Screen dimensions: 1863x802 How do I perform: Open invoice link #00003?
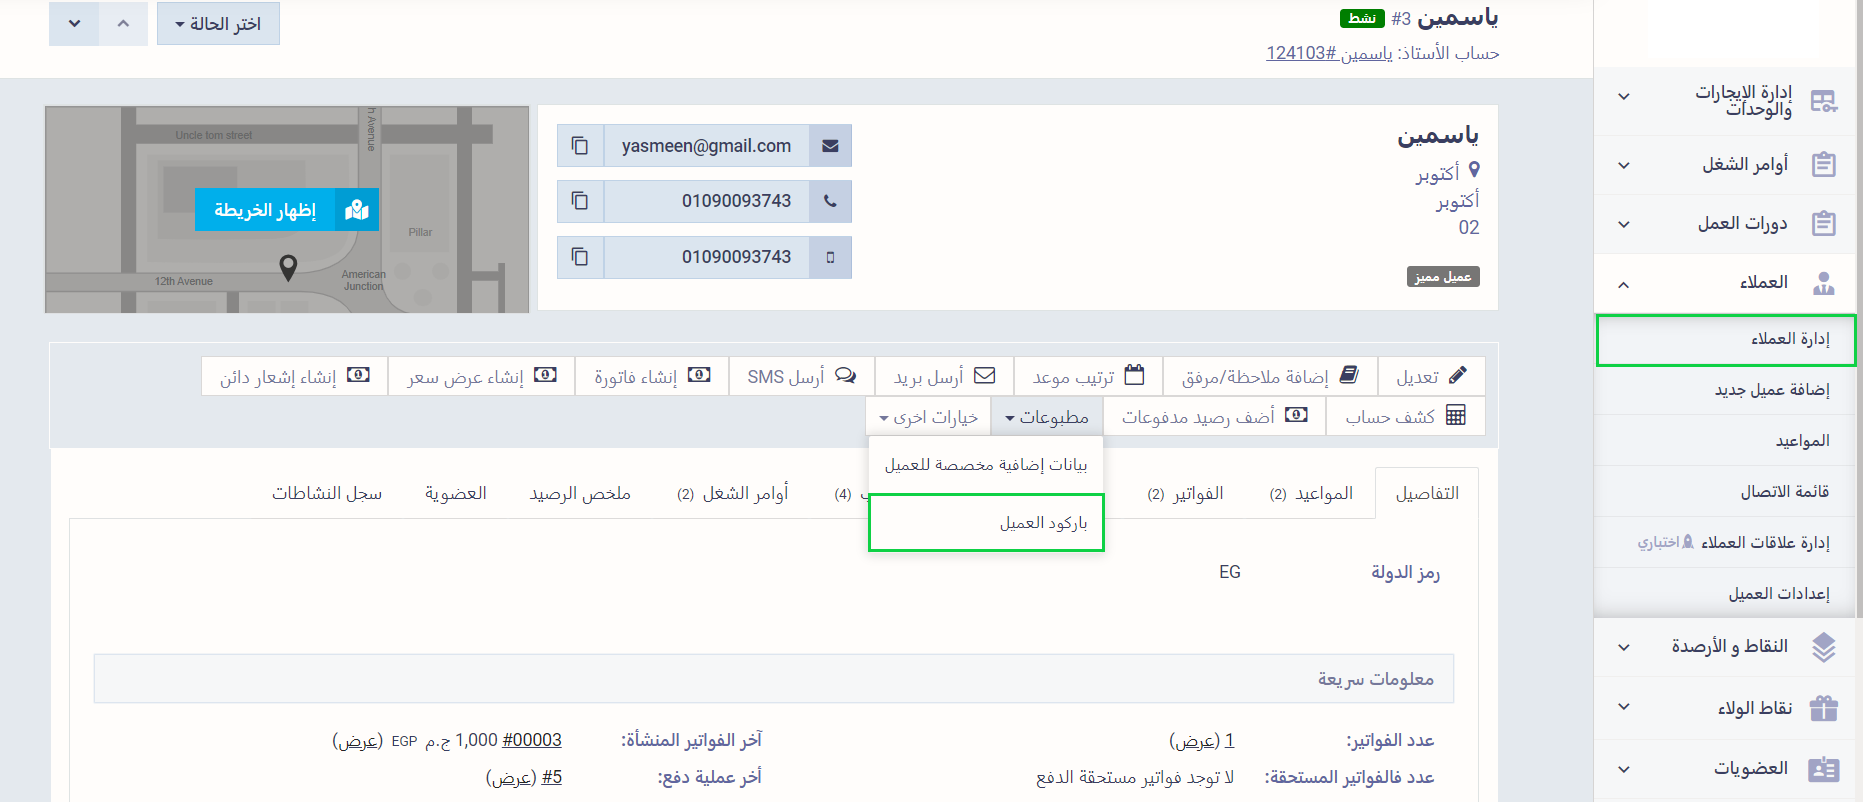tap(531, 740)
